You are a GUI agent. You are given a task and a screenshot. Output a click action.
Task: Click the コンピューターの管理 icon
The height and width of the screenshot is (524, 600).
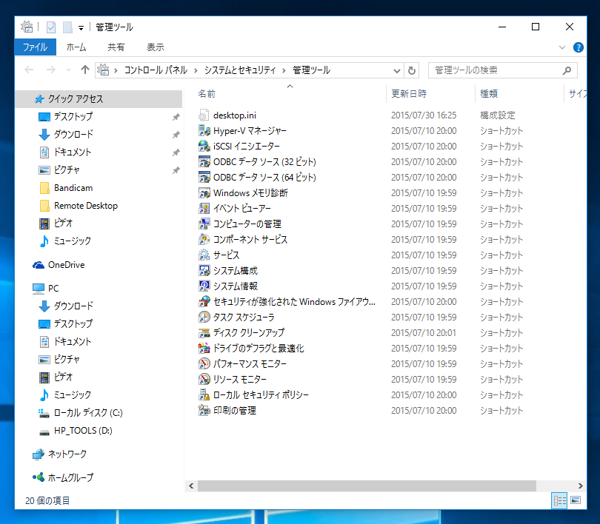[x=204, y=224]
